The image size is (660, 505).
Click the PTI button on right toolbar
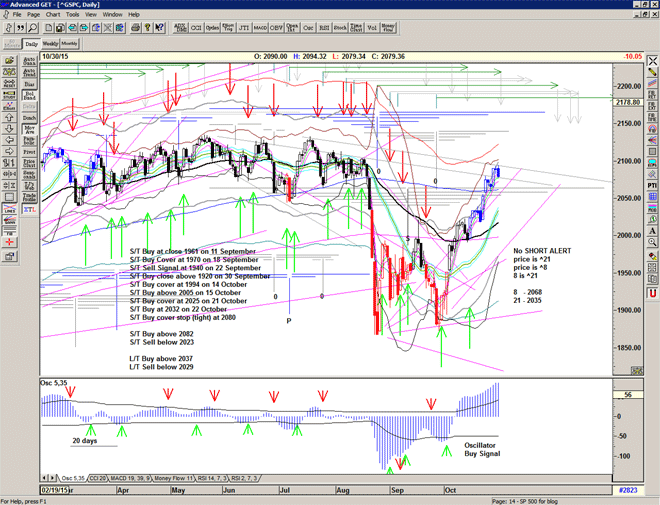651,186
